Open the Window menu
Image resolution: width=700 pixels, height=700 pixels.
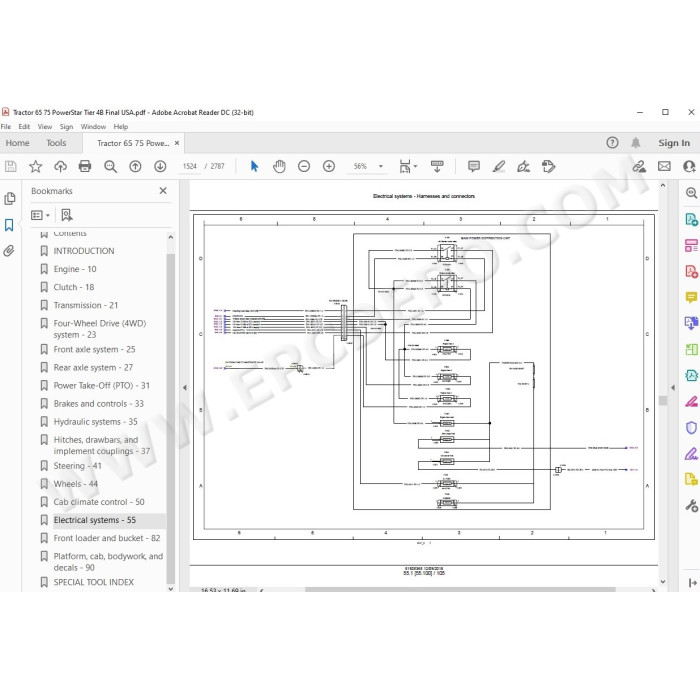[x=93, y=127]
